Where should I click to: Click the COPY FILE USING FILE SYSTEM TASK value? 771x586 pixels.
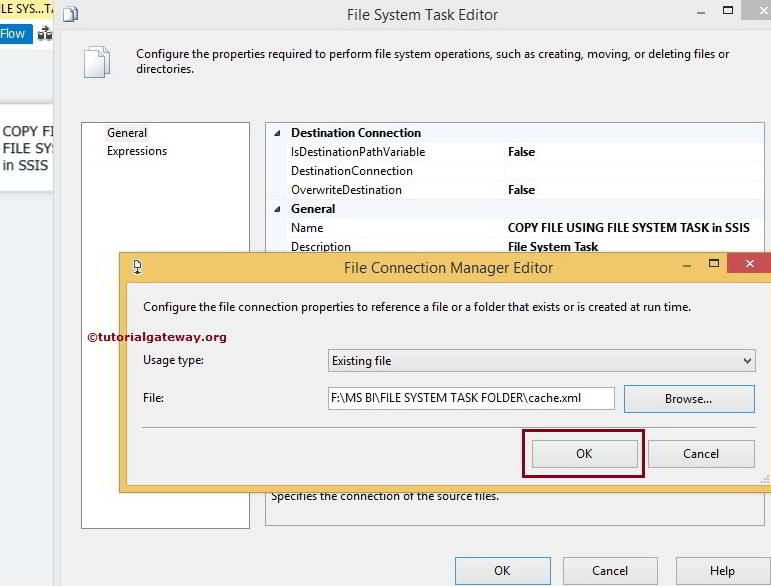pyautogui.click(x=628, y=228)
